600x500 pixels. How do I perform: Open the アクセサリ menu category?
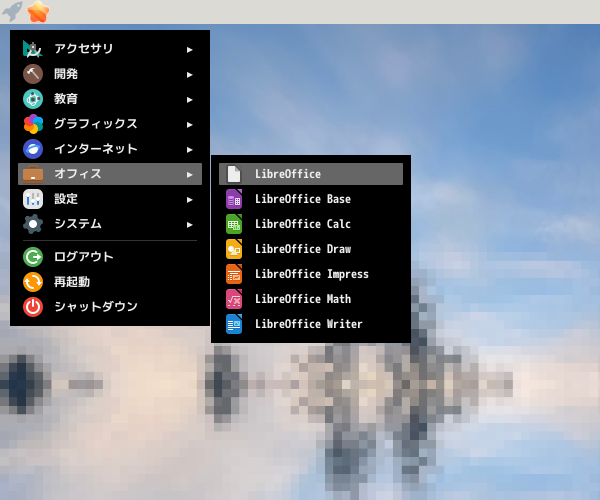[110, 49]
